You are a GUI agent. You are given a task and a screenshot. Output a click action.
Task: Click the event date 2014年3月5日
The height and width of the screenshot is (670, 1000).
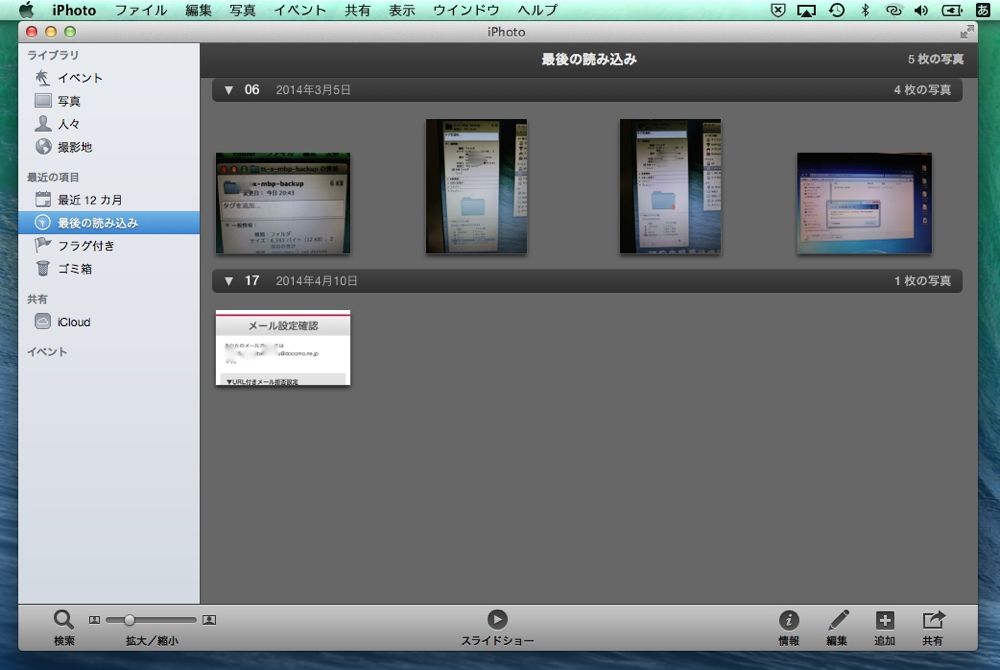[313, 90]
